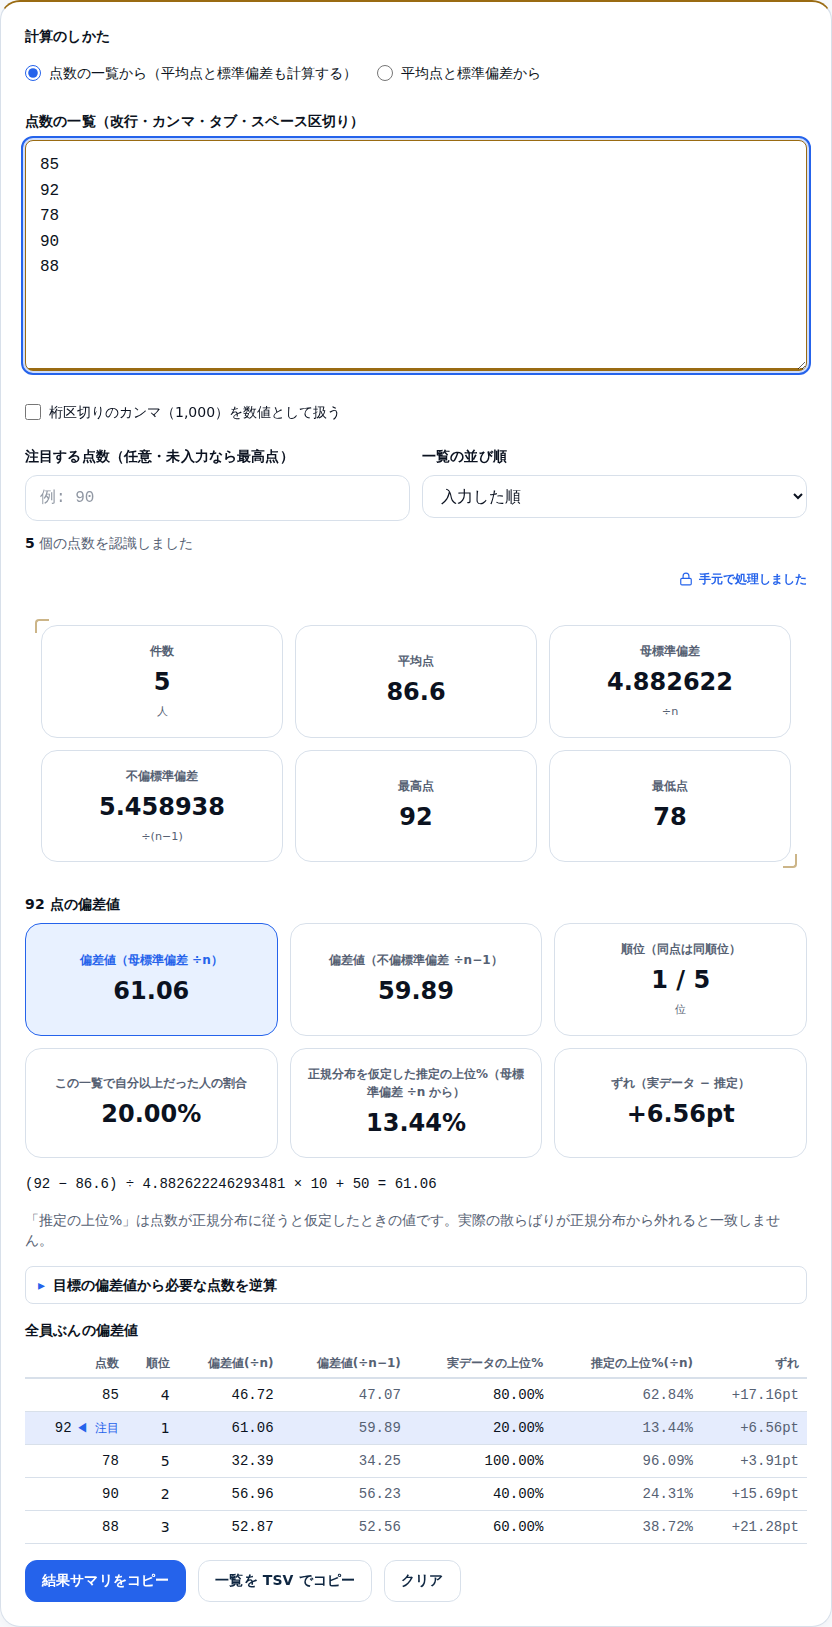Click the 推定の上位%(÷n) column header
This screenshot has width=832, height=1627.
(641, 1363)
